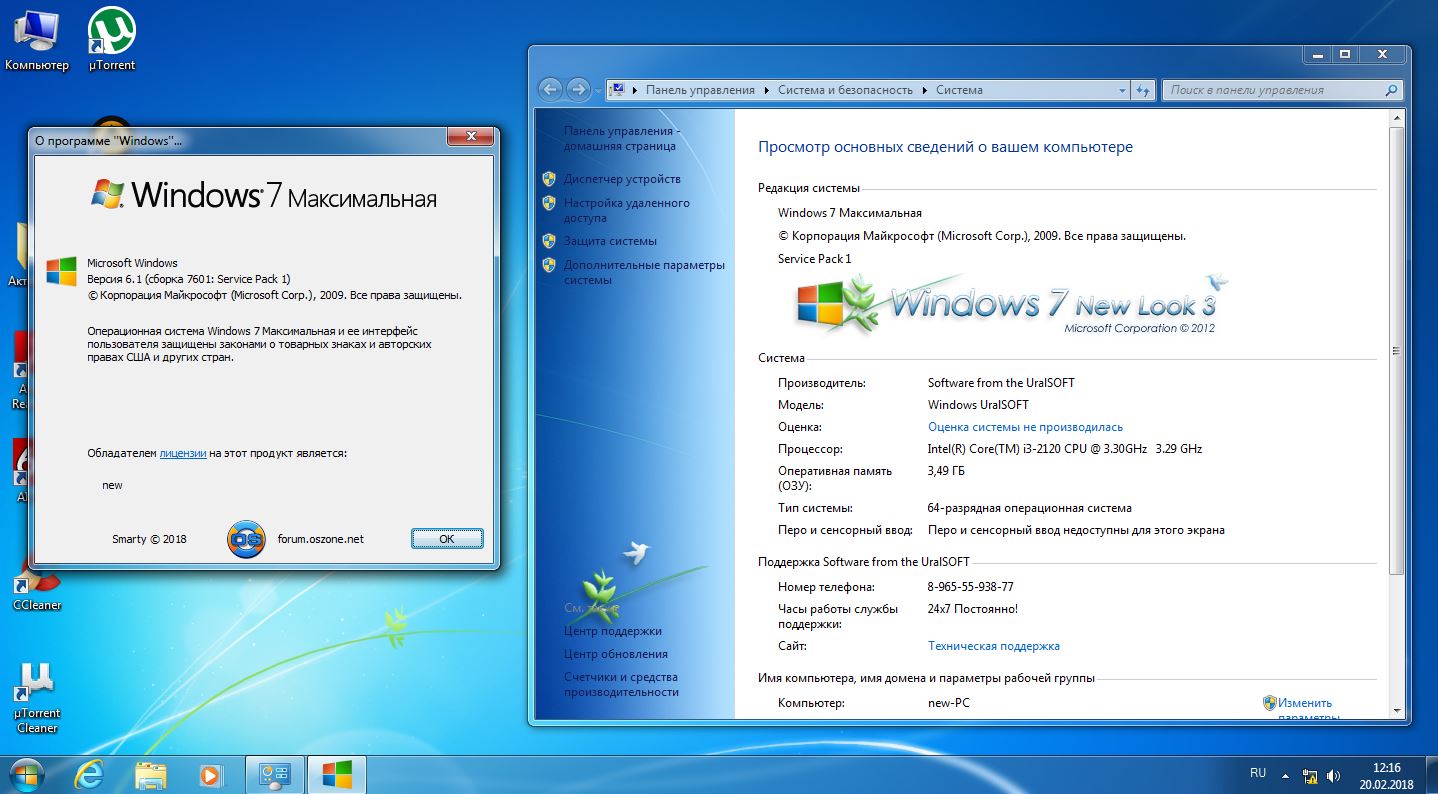1438x794 pixels.
Task: Go back in the Control Panel window
Action: [550, 89]
